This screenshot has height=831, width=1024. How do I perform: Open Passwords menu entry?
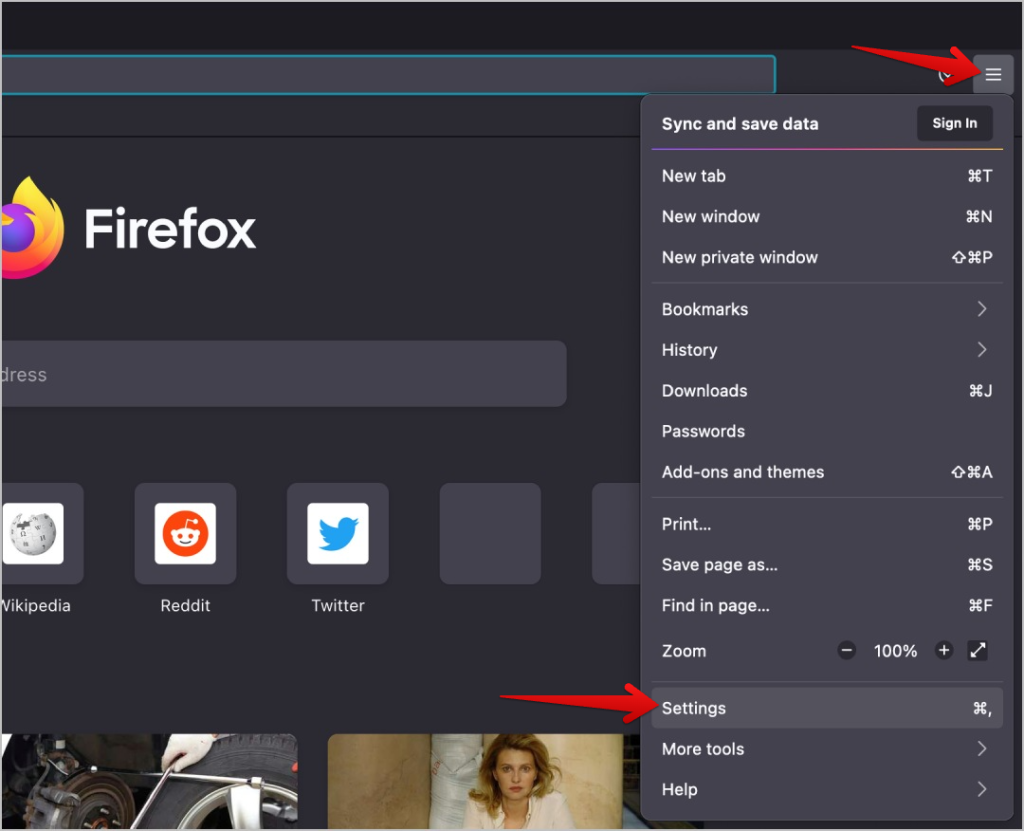coord(827,431)
